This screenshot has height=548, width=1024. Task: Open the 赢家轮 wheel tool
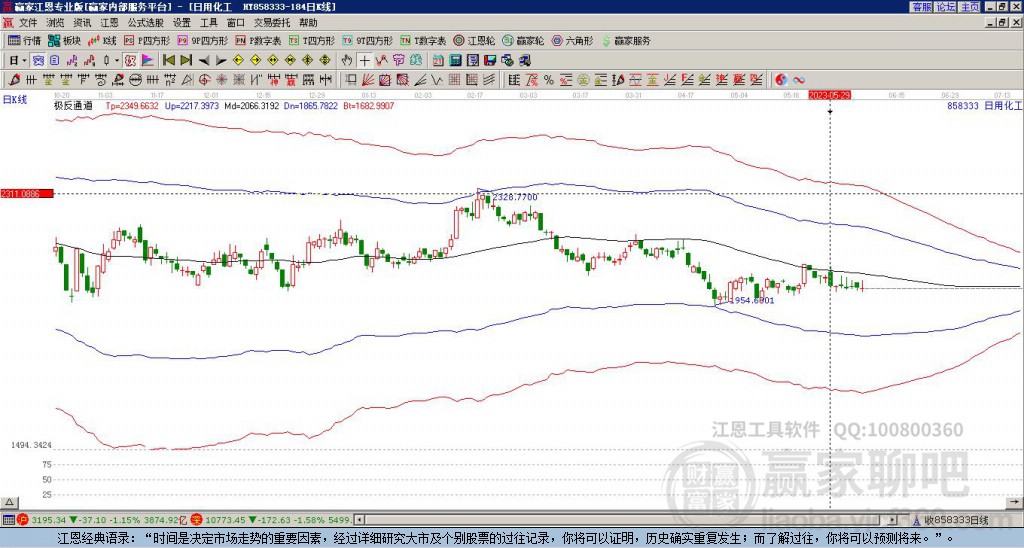[523, 40]
